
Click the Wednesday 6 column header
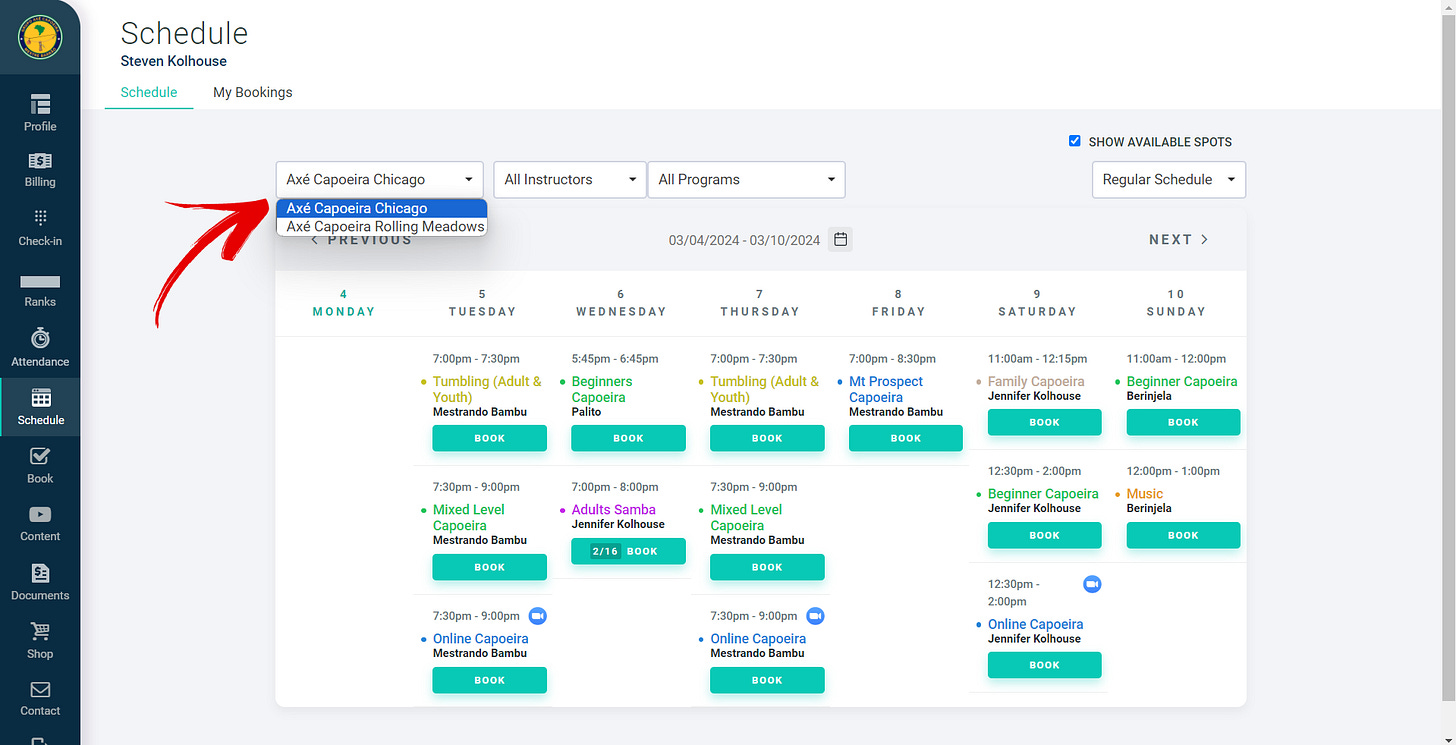621,303
